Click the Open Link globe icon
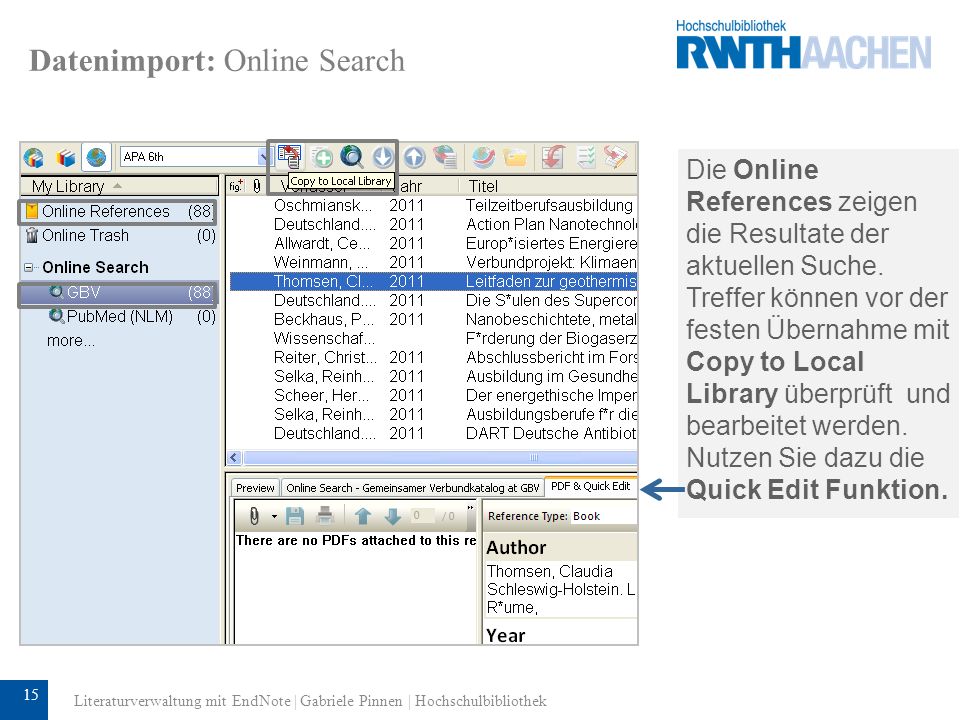This screenshot has height=720, width=960. pos(484,157)
